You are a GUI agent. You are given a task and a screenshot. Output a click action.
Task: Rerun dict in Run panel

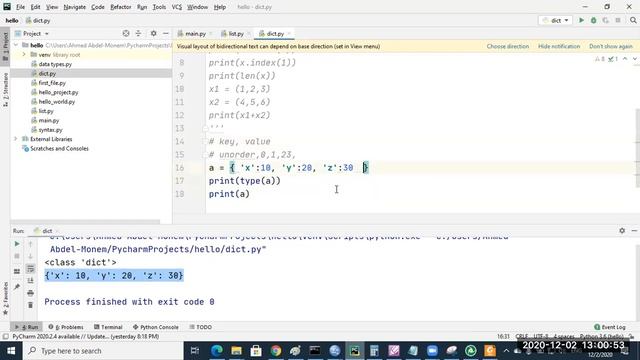pos(17,244)
